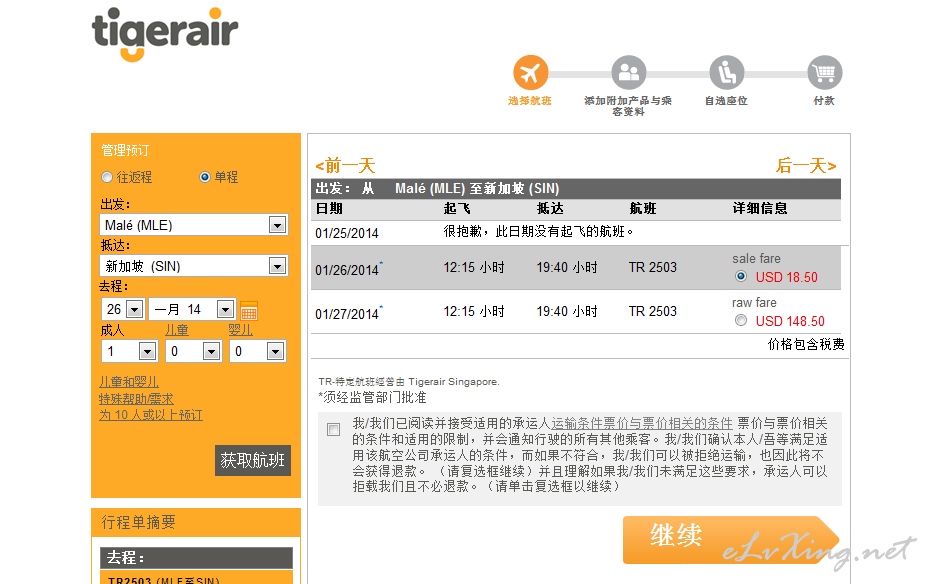Go to the next day 后一天>
The height and width of the screenshot is (584, 927).
(x=806, y=166)
